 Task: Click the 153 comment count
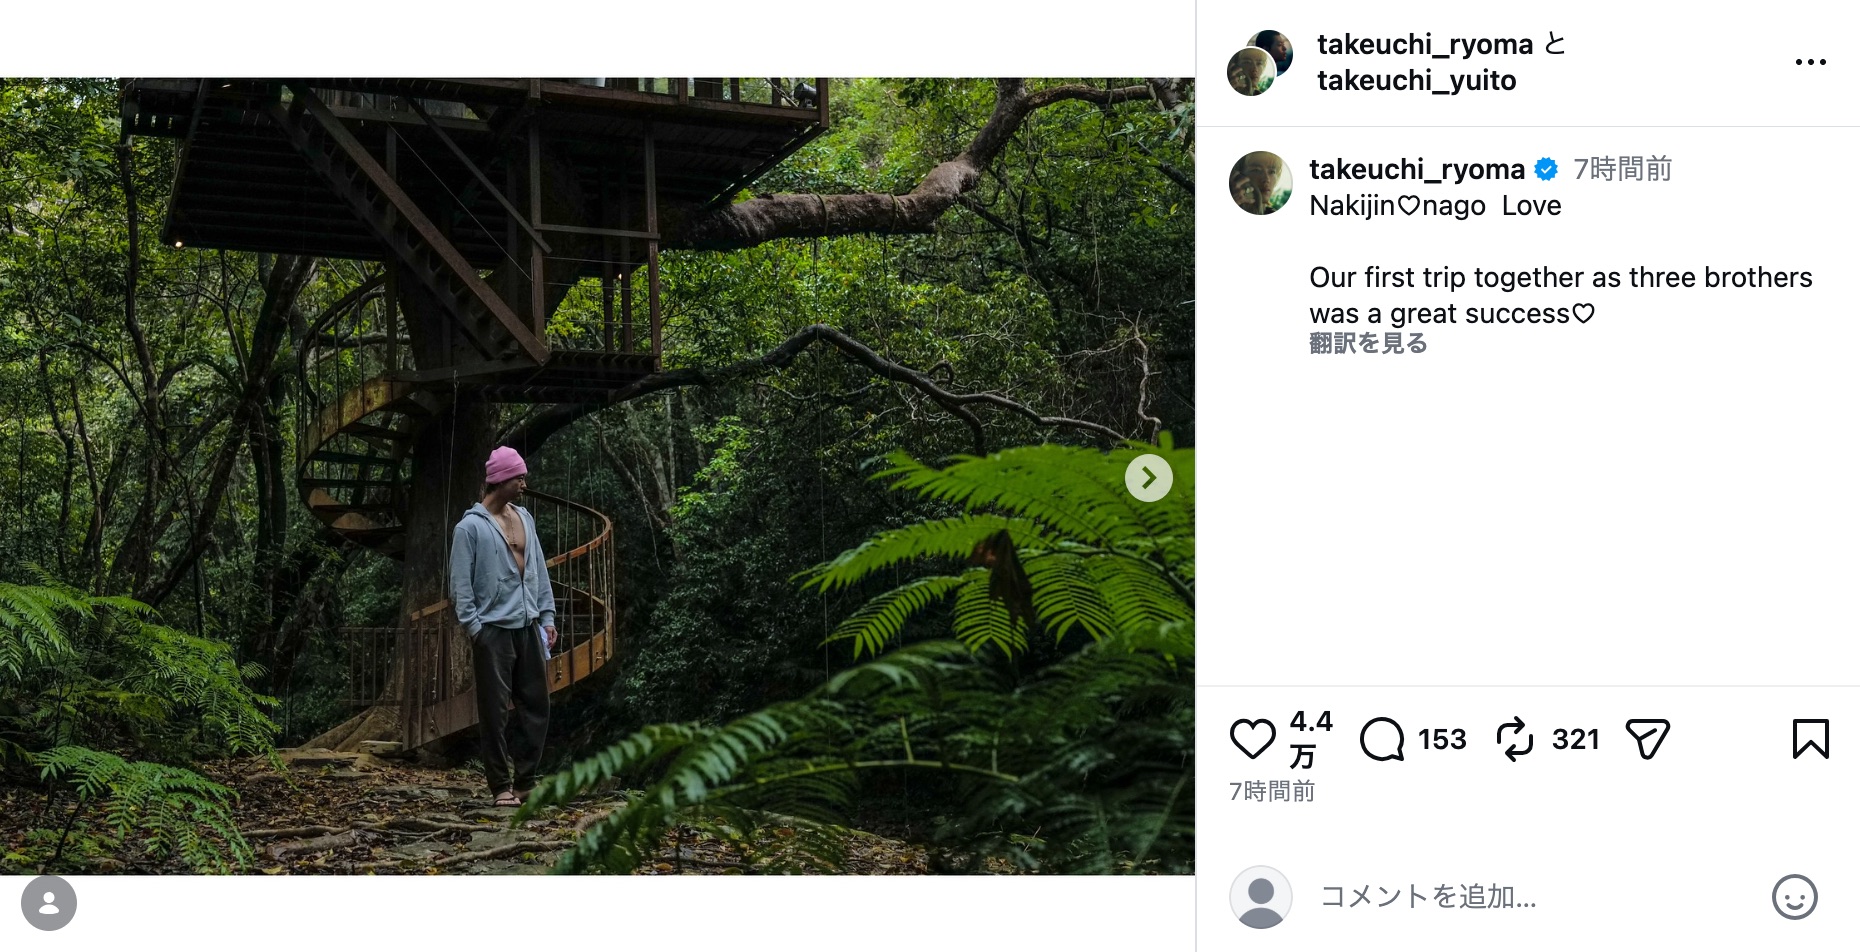tap(1442, 740)
